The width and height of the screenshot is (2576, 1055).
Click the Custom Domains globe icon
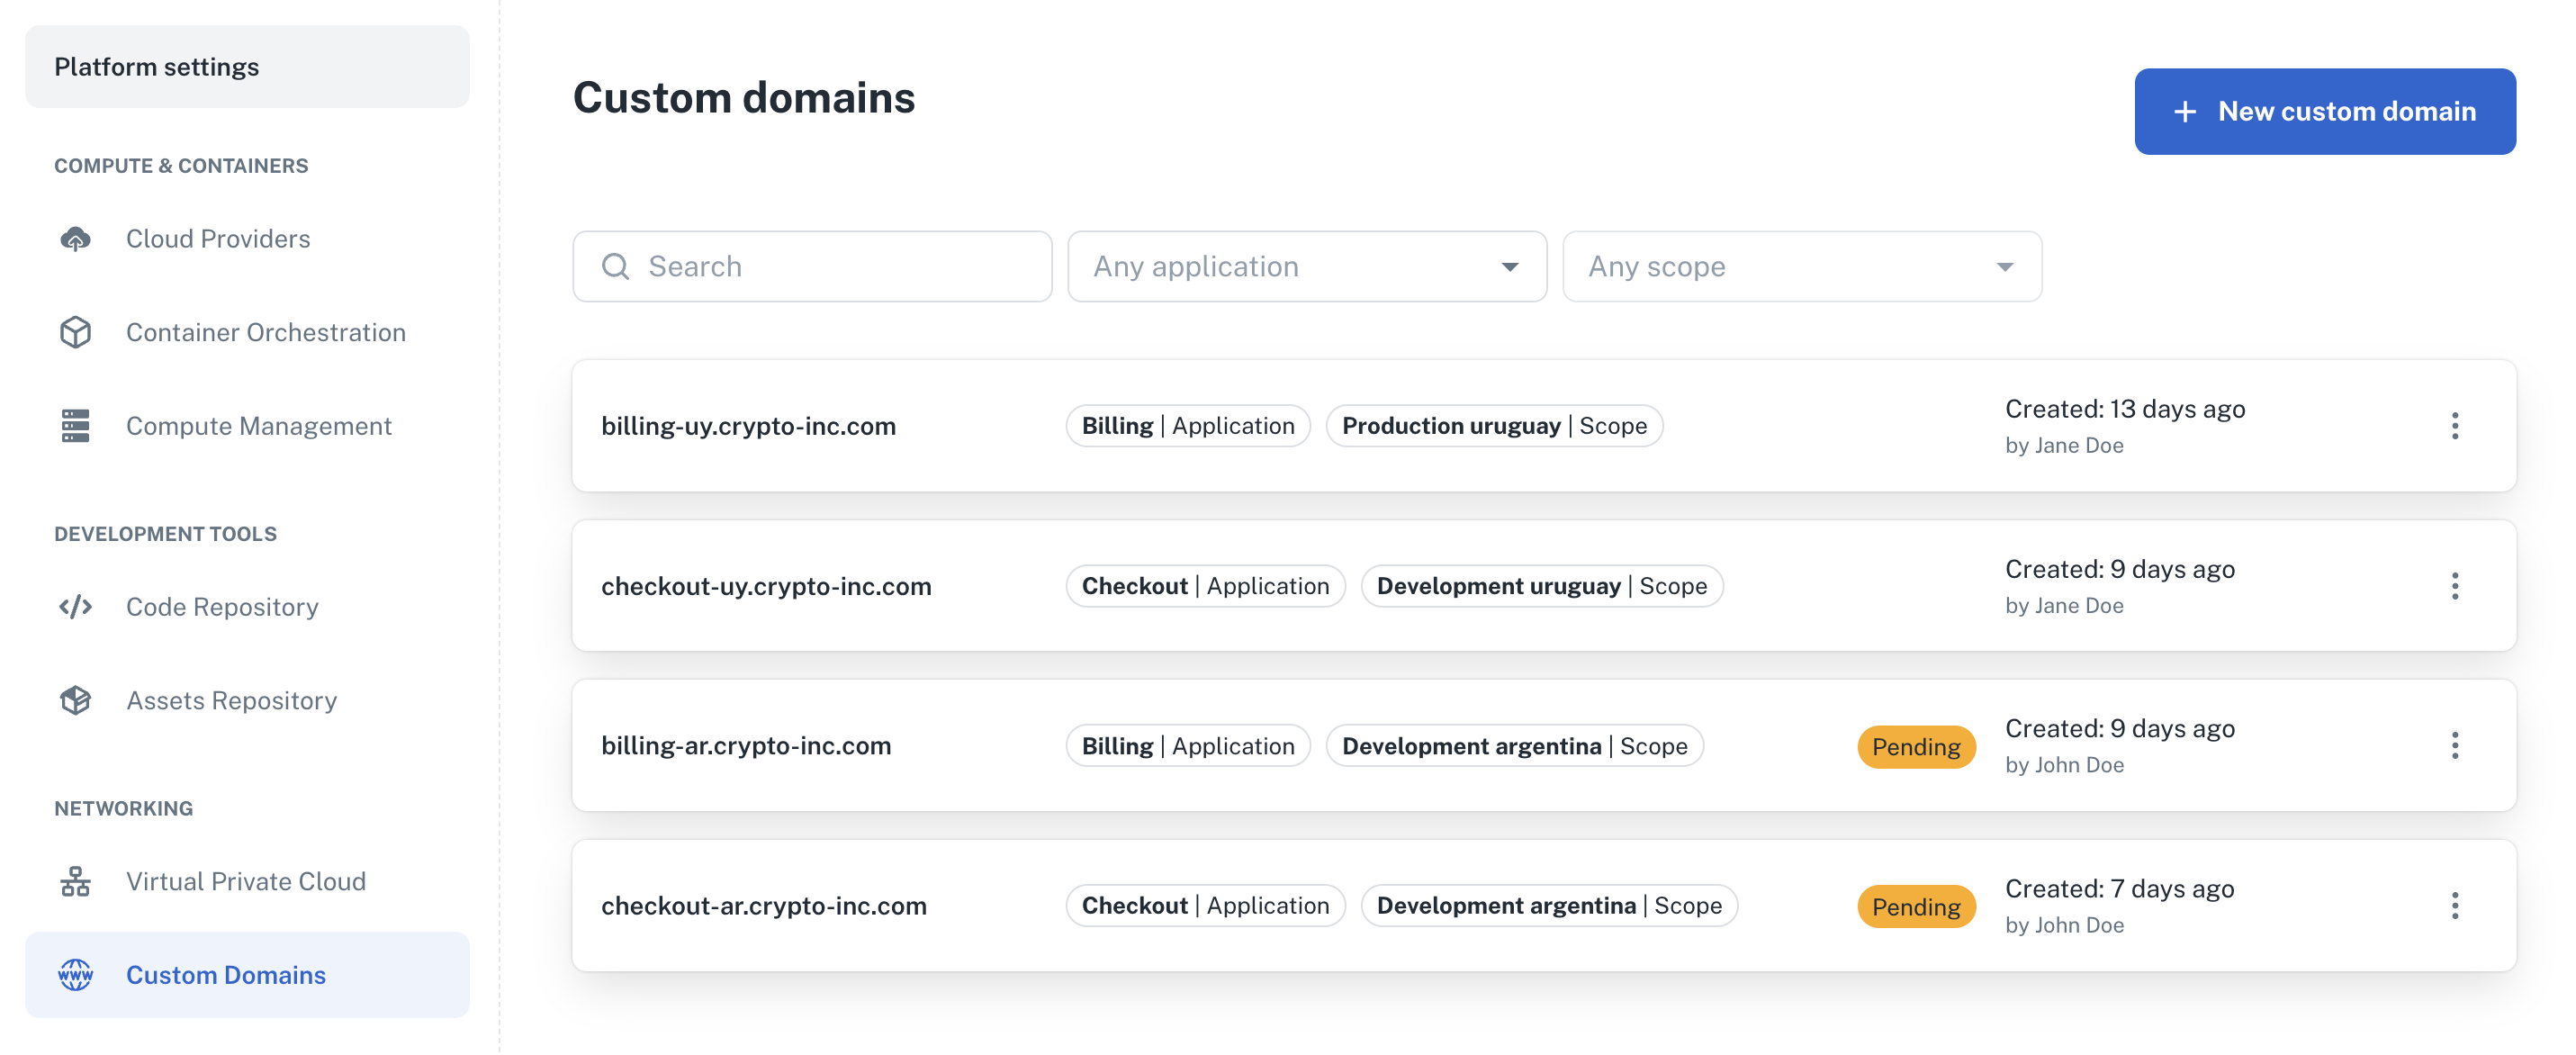(x=75, y=975)
